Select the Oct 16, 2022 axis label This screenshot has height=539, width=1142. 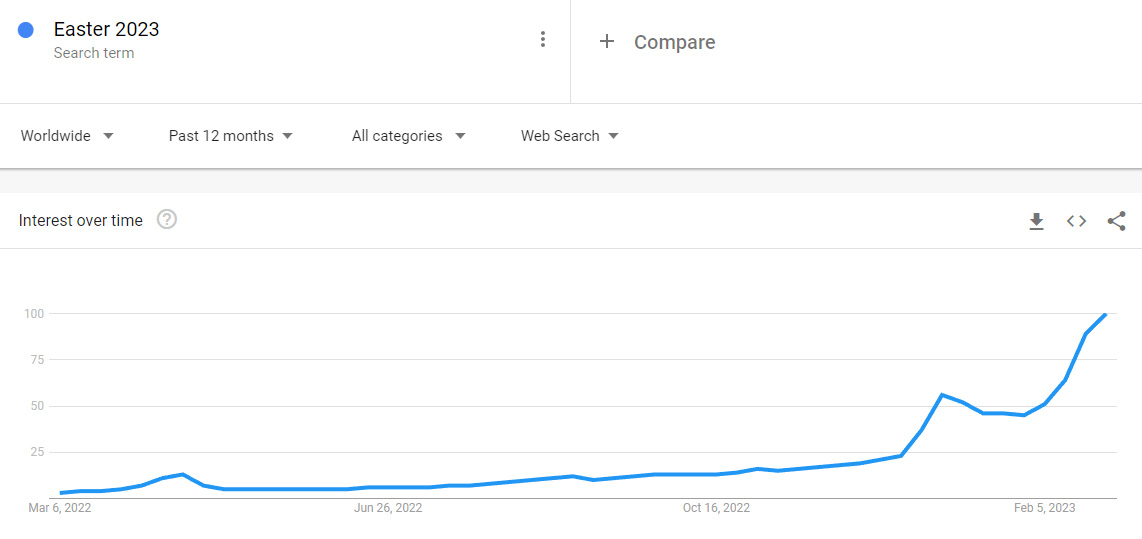point(716,508)
